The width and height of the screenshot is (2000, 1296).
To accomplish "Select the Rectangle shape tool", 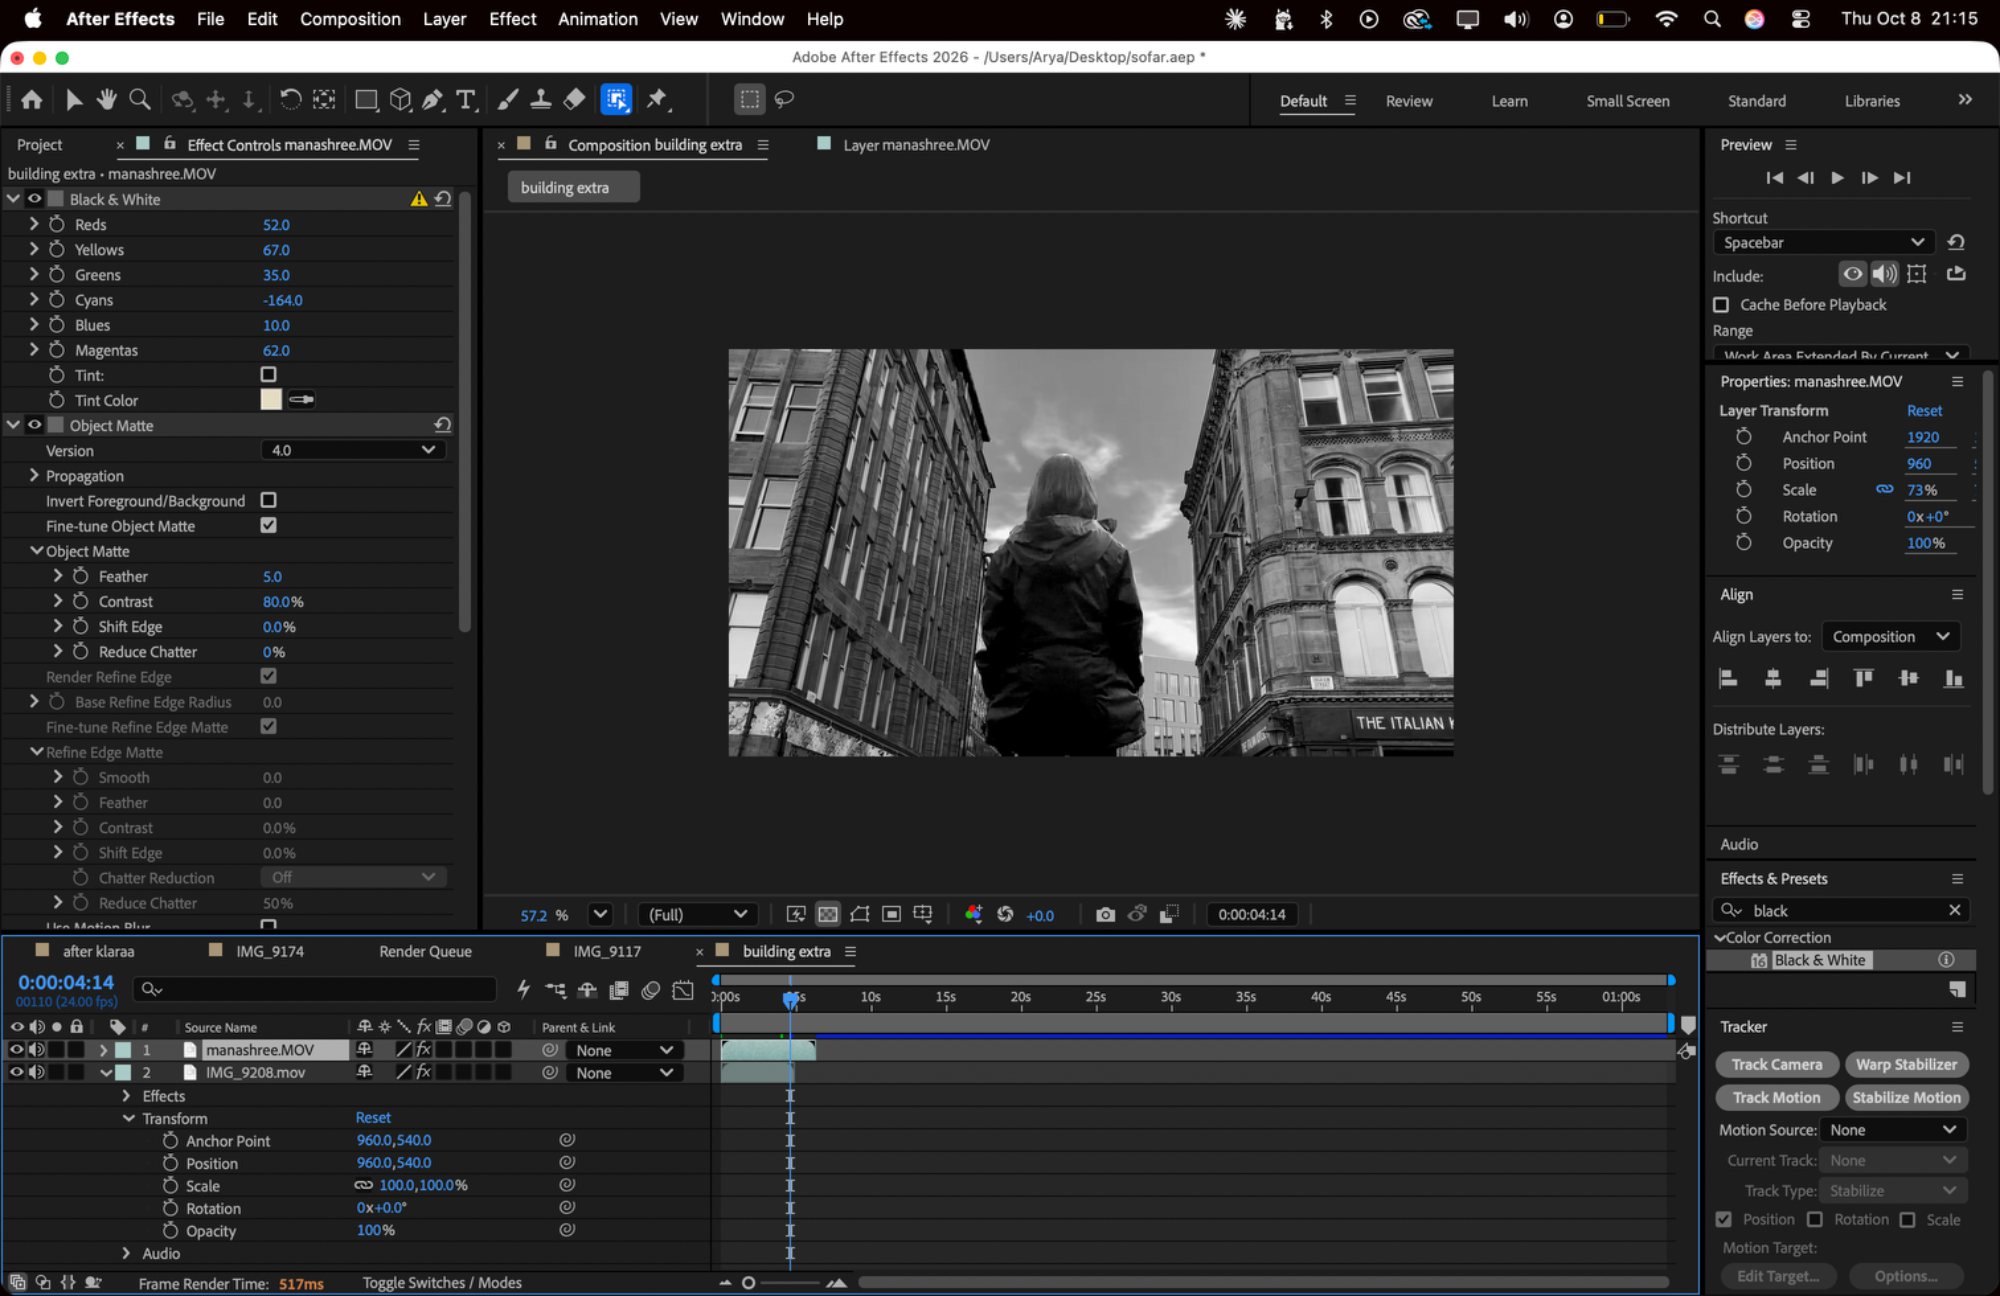I will [367, 99].
